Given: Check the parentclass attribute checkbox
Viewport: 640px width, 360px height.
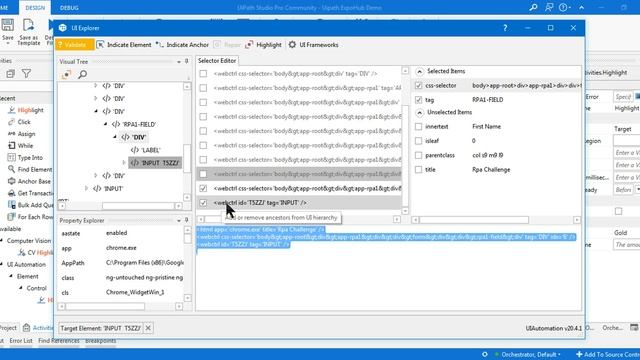Looking at the screenshot, I should tap(418, 155).
